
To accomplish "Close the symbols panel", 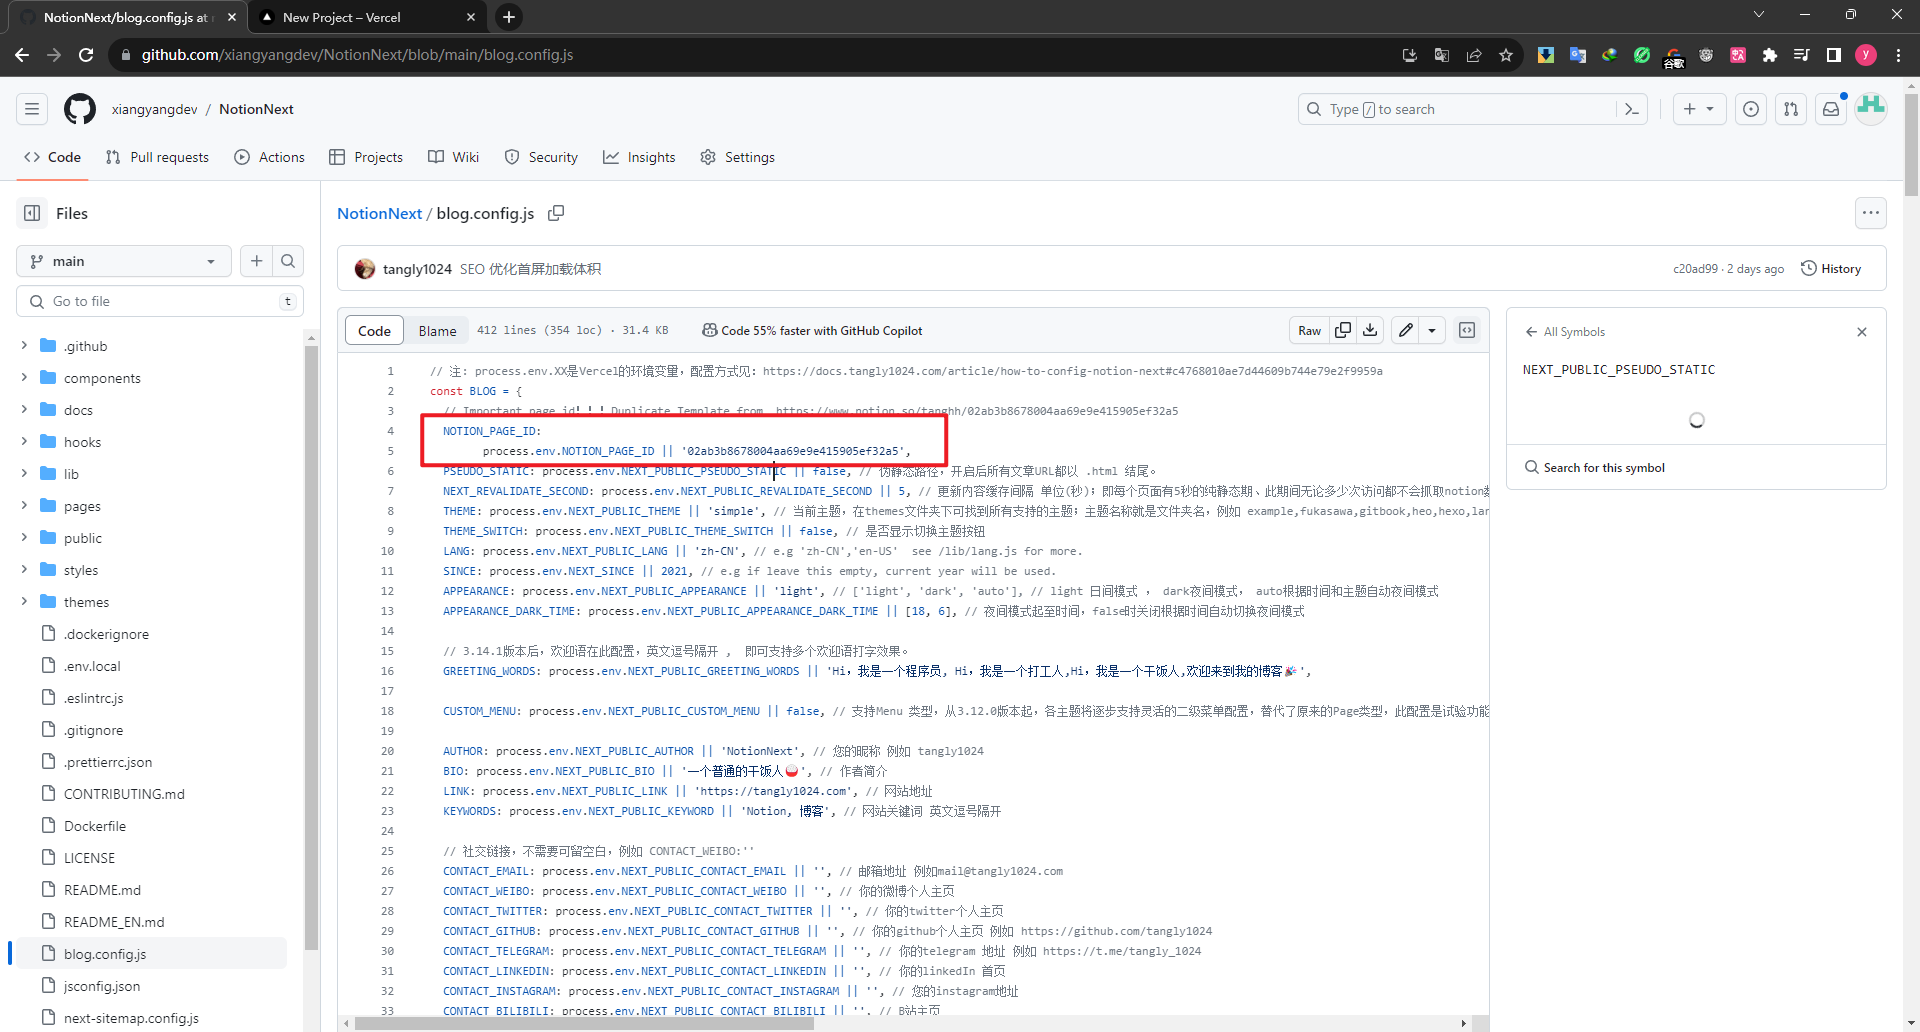I will 1862,332.
